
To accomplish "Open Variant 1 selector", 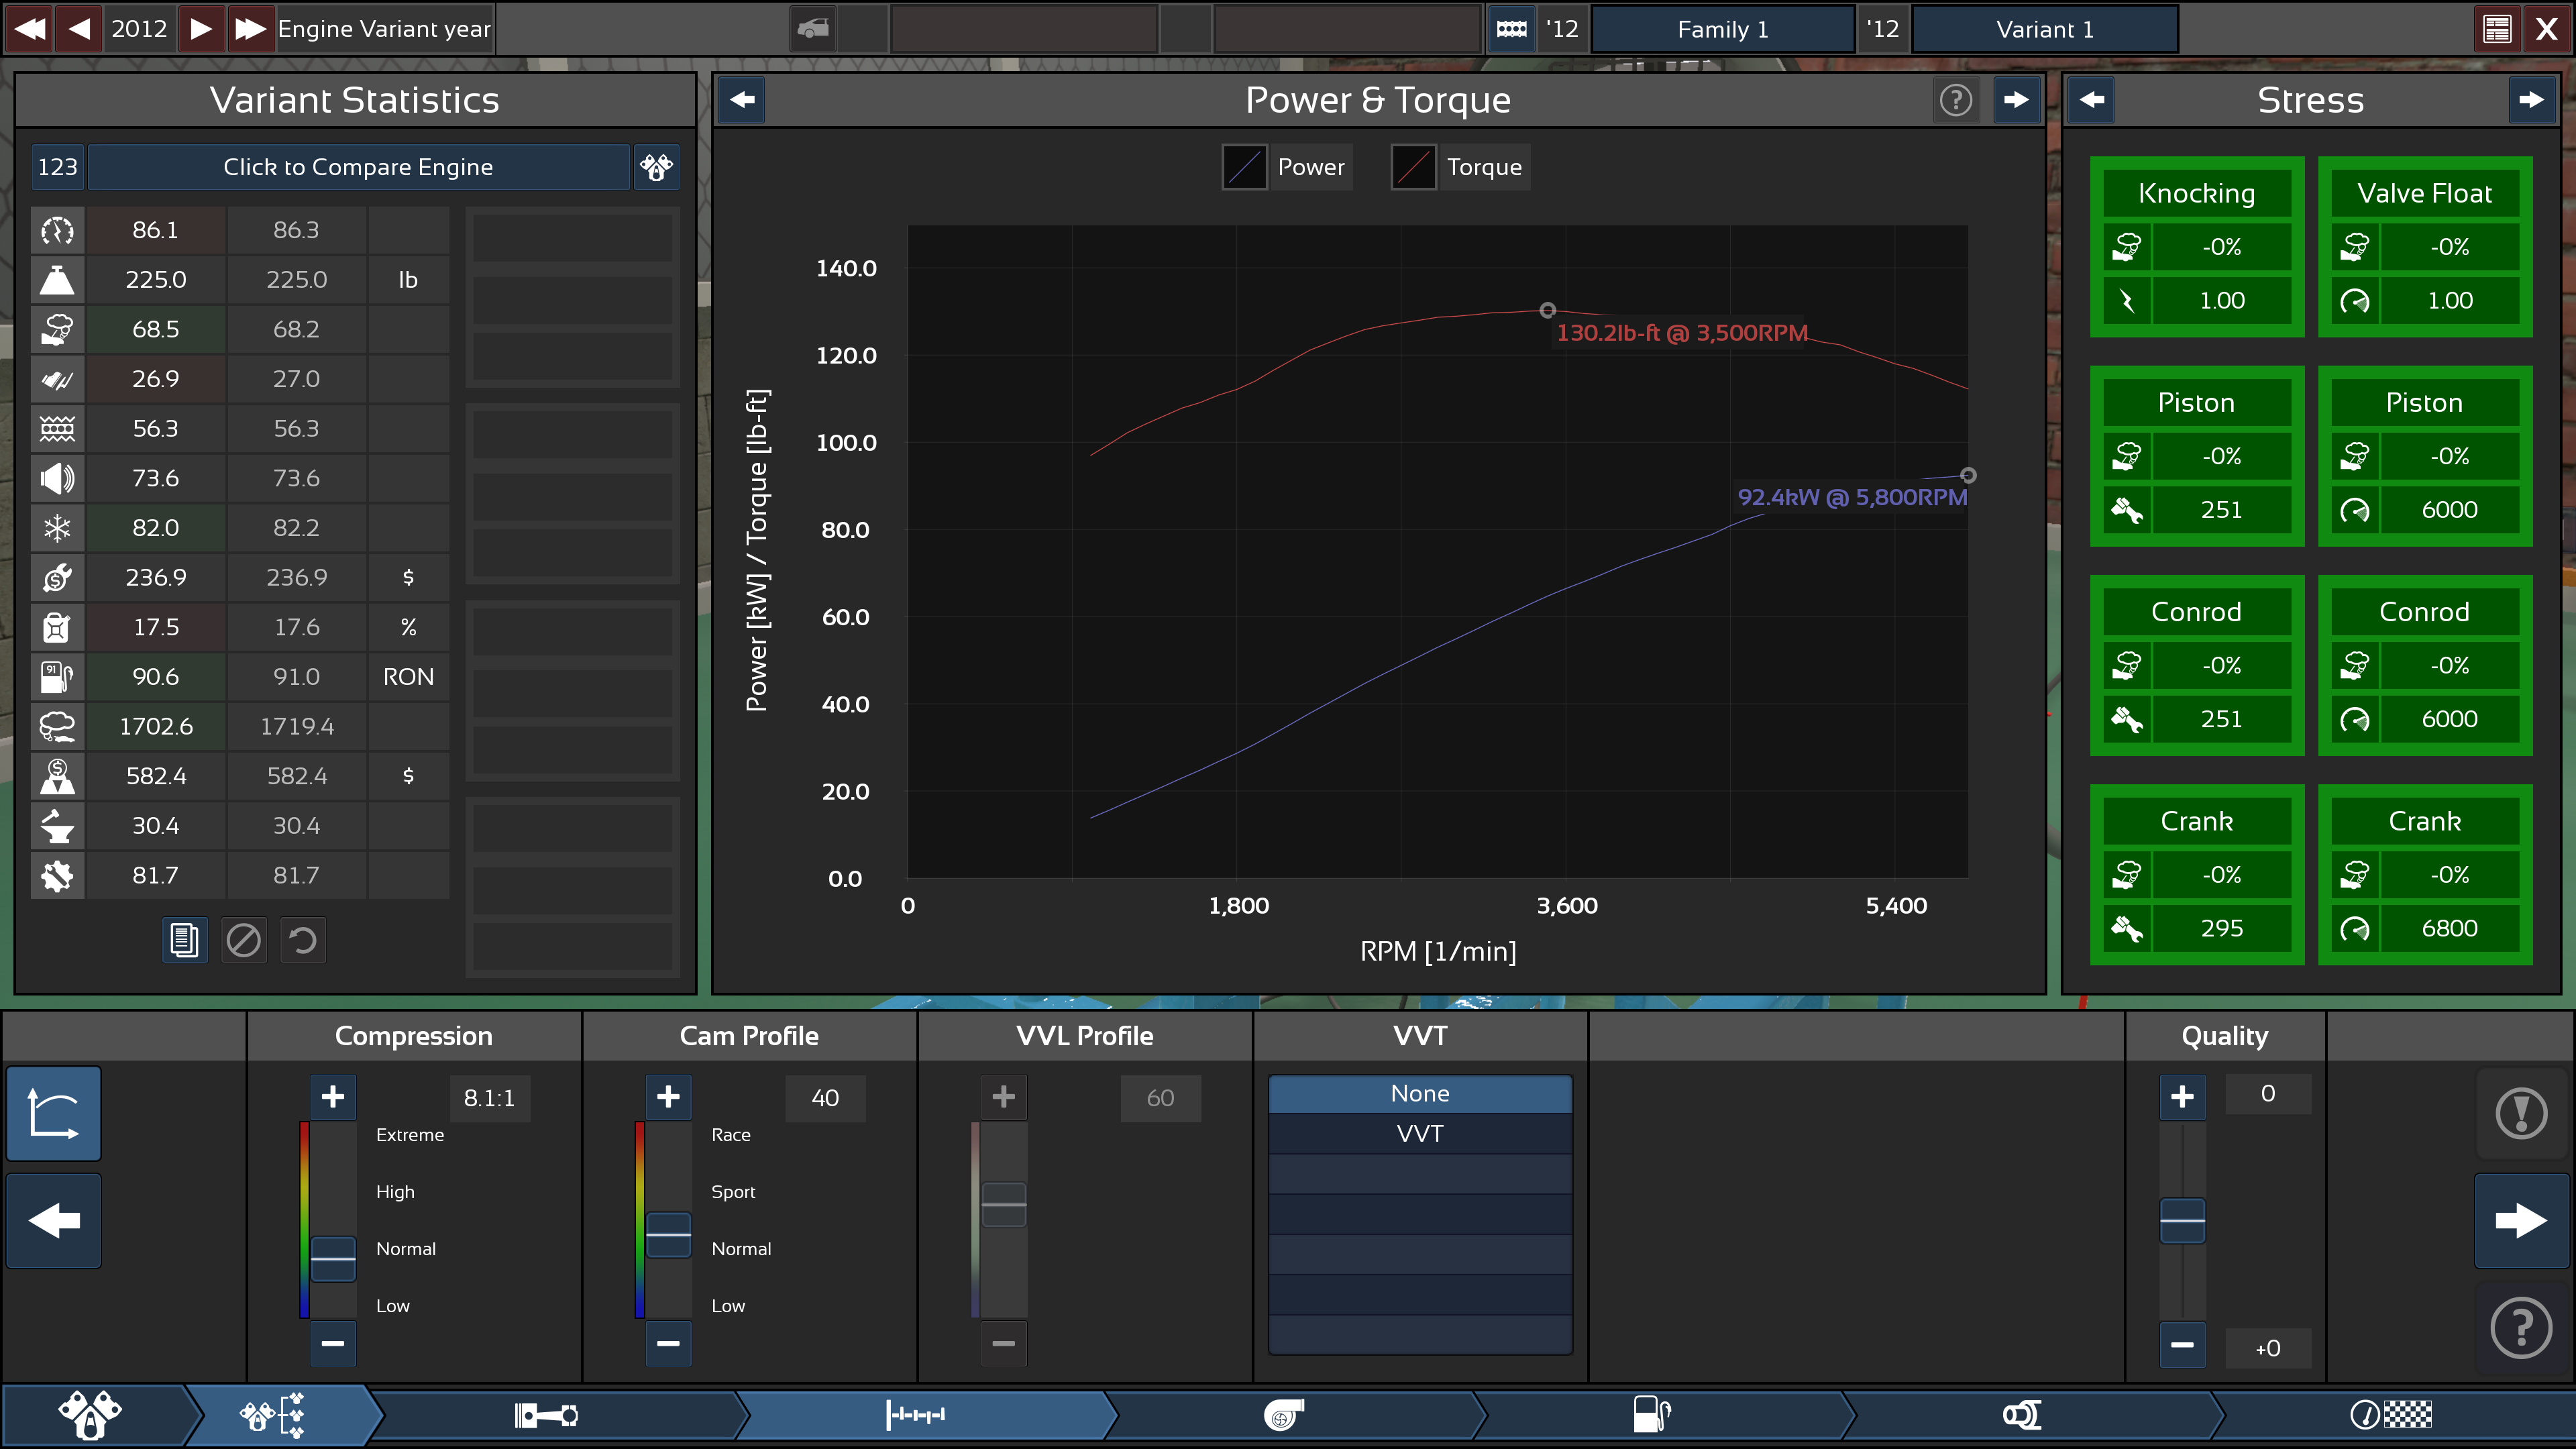I will (2044, 29).
